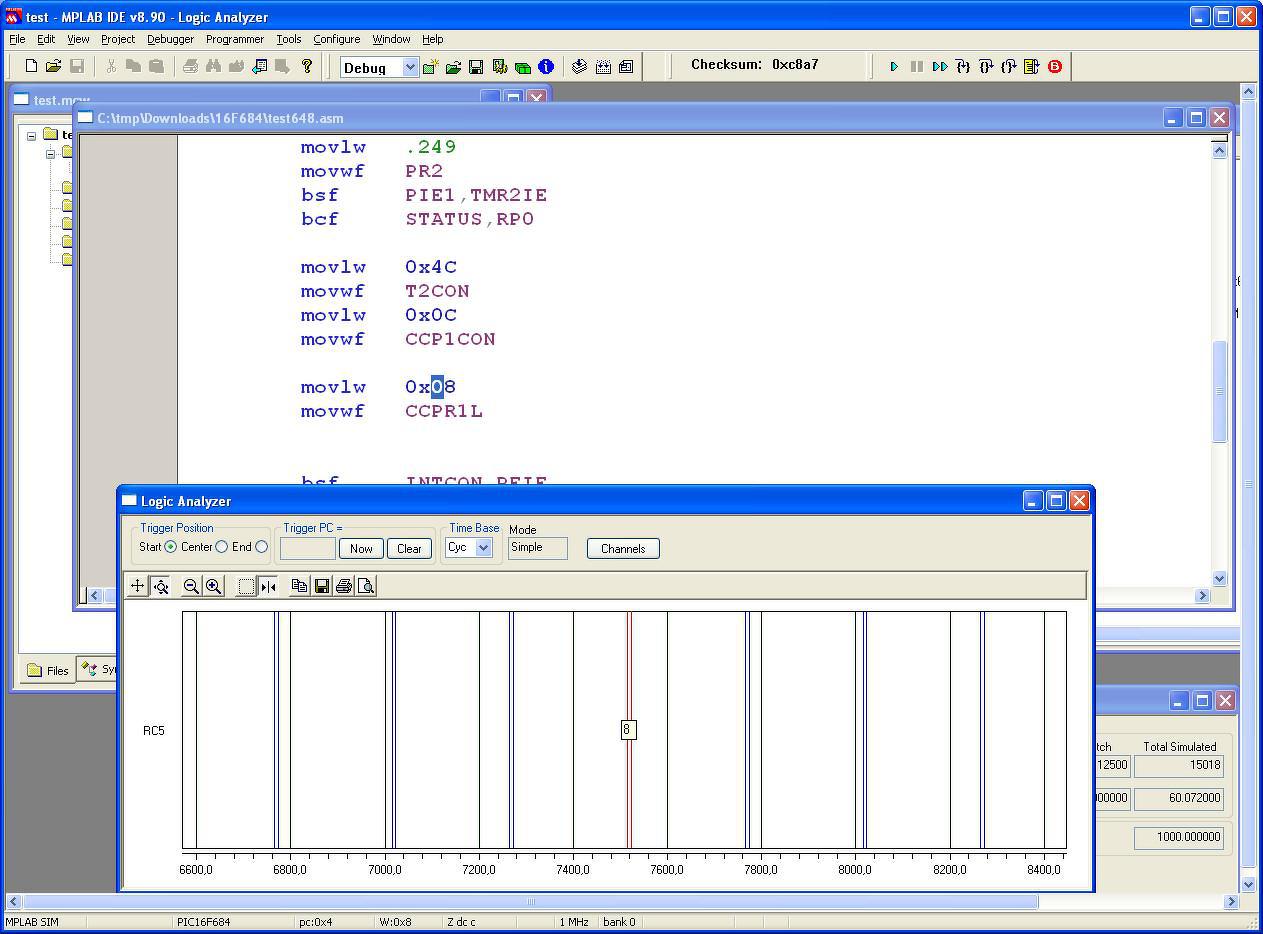Select the End trigger position radio button
Image resolution: width=1263 pixels, height=934 pixels.
coord(262,547)
